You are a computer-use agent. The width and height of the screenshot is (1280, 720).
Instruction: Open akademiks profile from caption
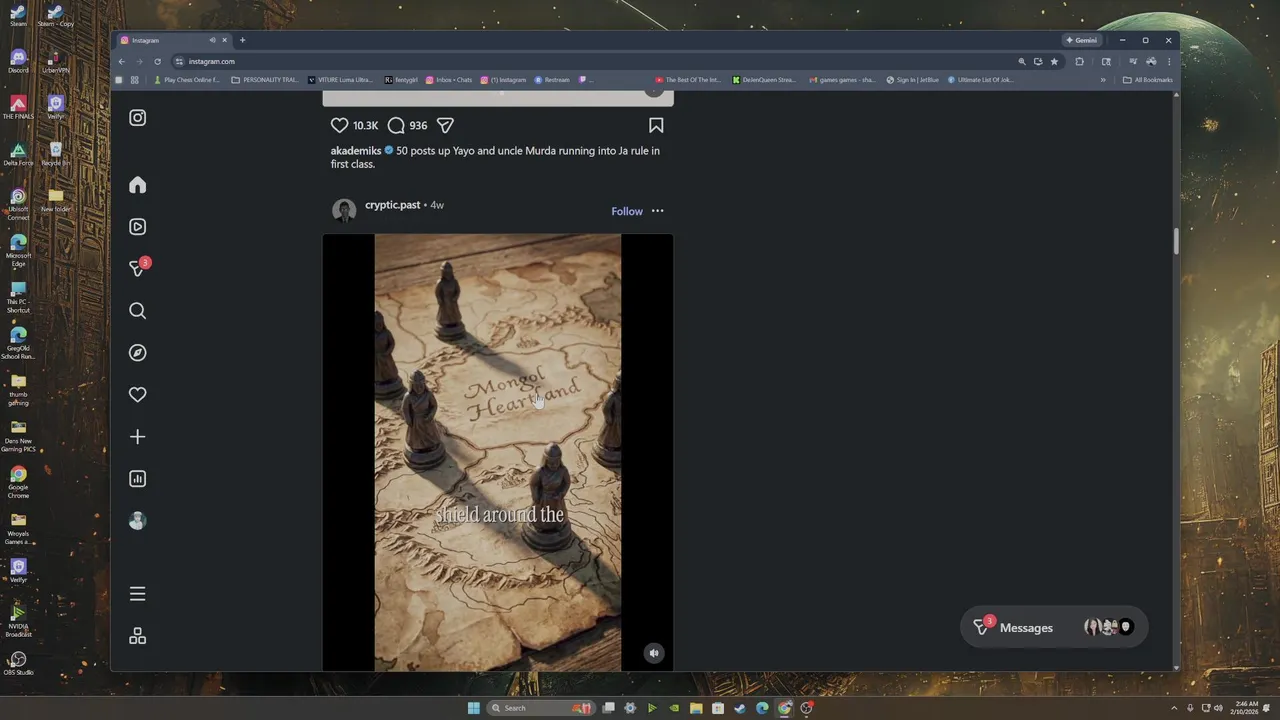point(356,151)
